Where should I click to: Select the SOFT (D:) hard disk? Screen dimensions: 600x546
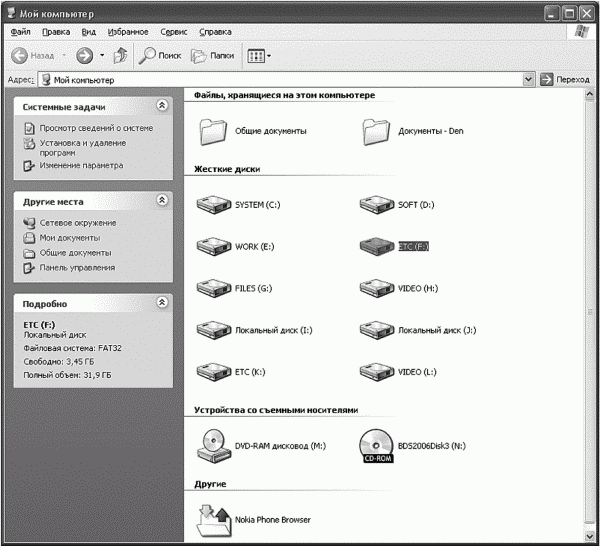[375, 205]
